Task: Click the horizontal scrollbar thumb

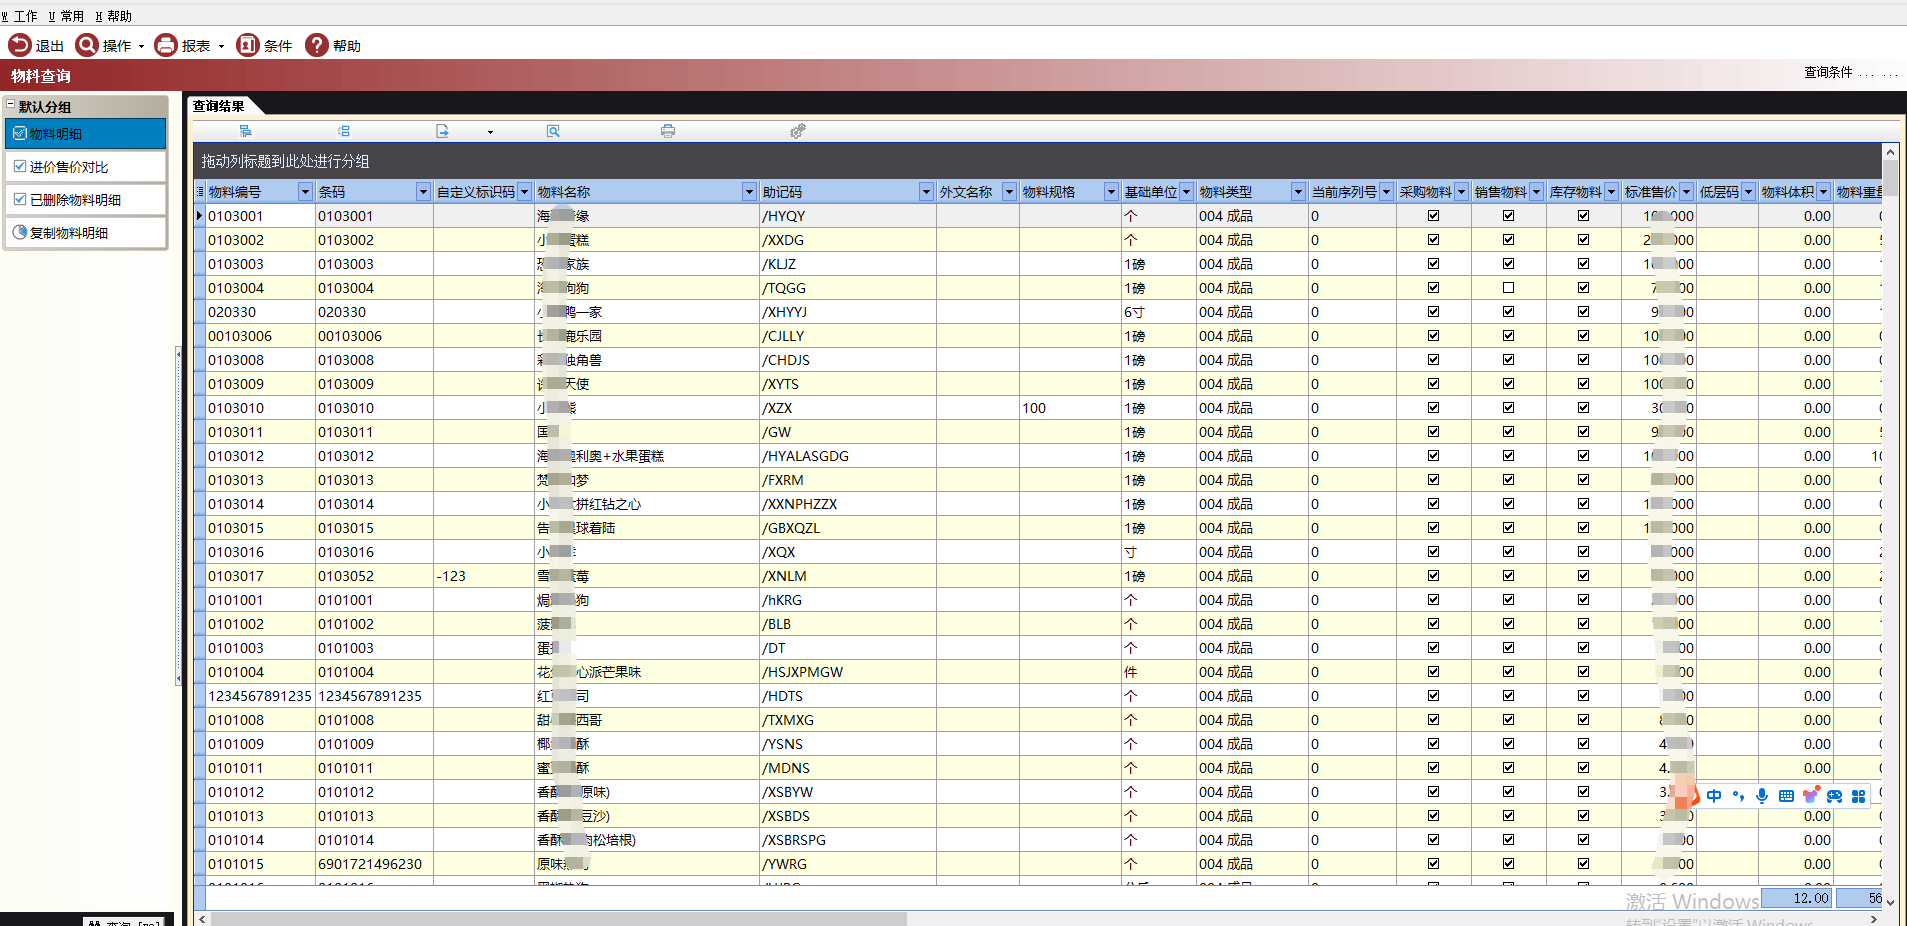Action: tap(558, 919)
